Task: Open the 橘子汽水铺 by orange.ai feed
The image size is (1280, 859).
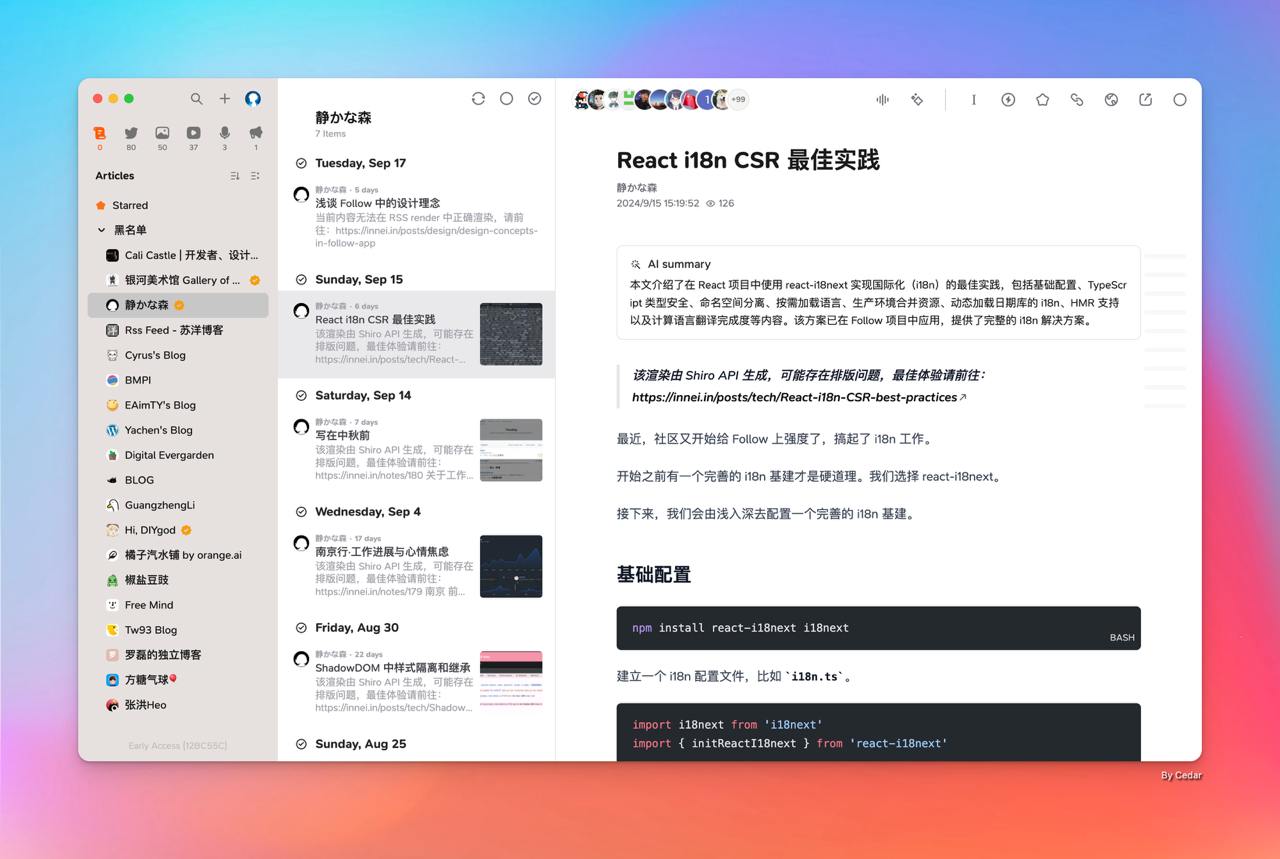Action: 178,555
